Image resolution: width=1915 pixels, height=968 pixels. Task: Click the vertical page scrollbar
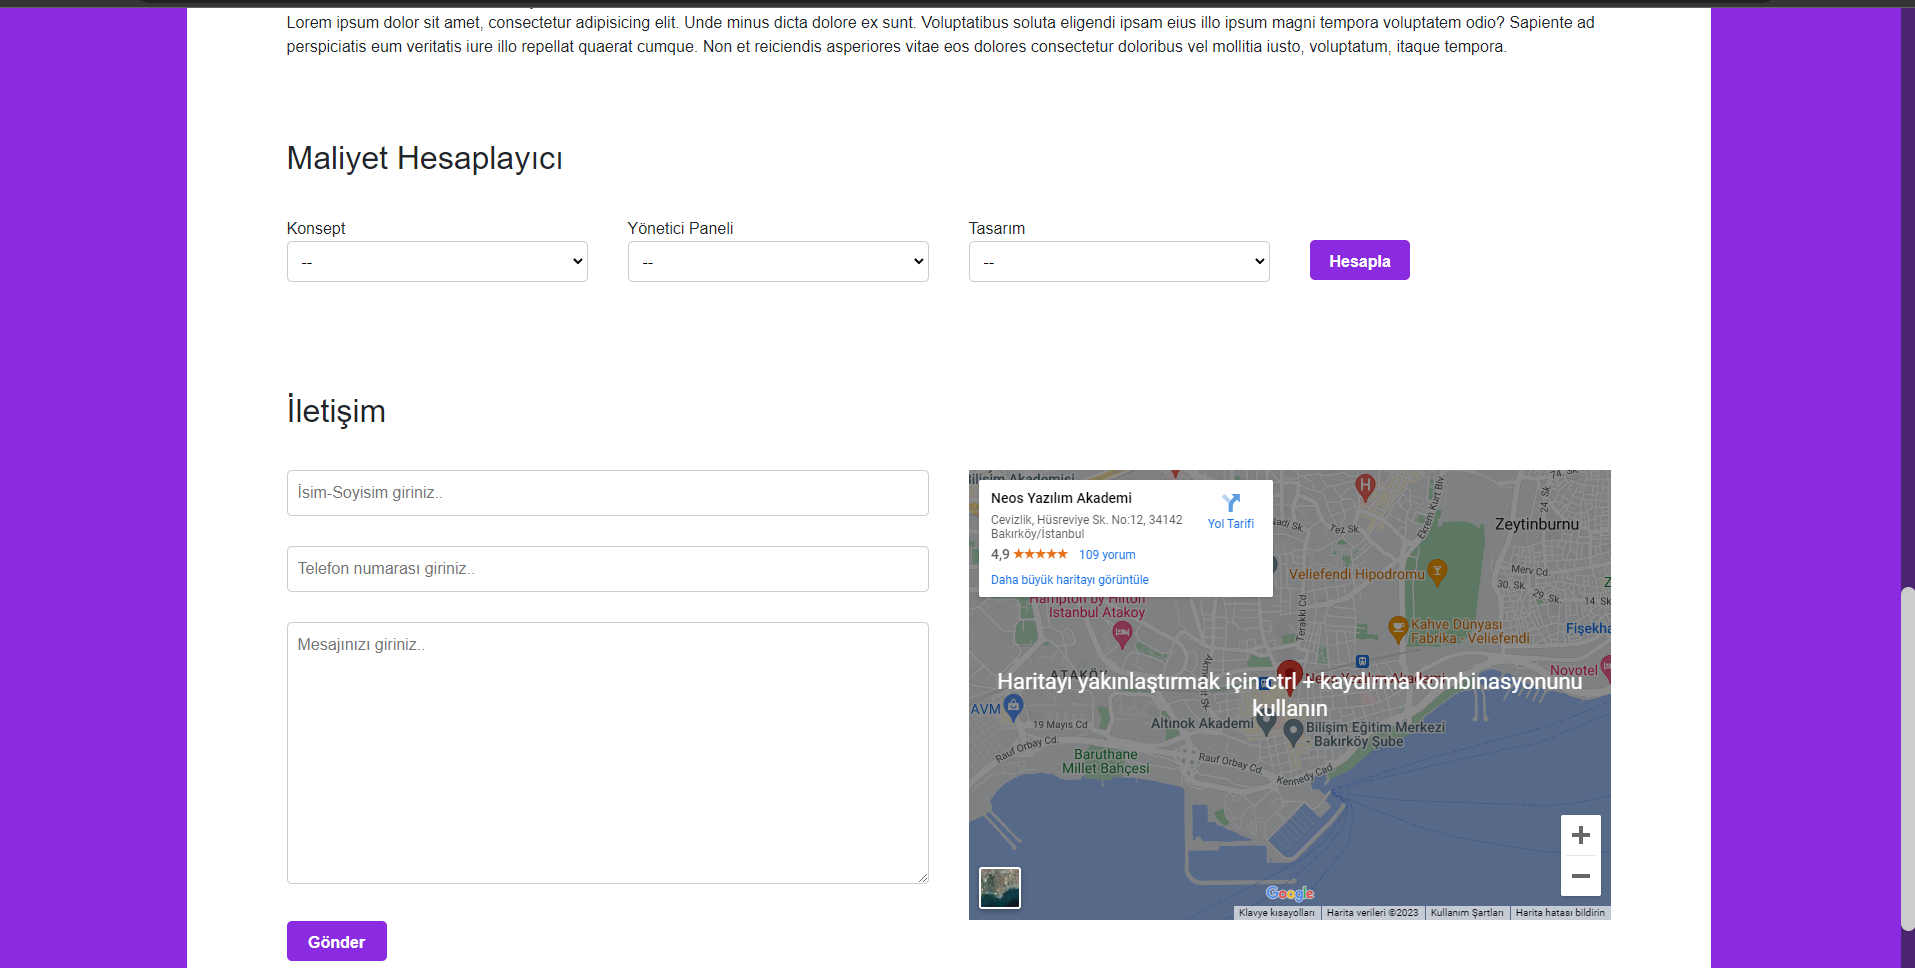click(x=1906, y=758)
